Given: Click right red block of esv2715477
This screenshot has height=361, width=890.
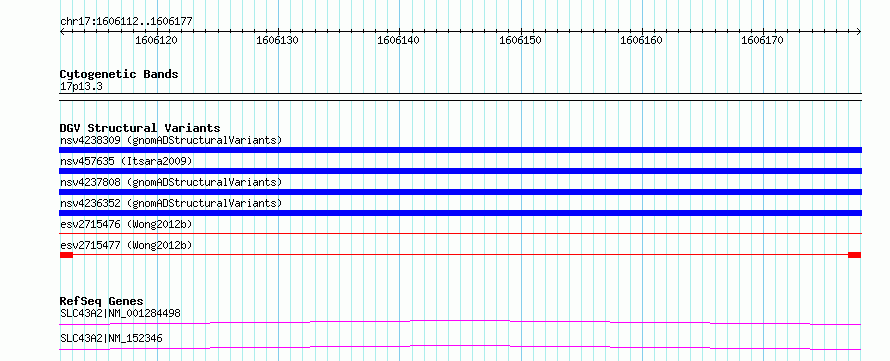Looking at the screenshot, I should tap(855, 255).
